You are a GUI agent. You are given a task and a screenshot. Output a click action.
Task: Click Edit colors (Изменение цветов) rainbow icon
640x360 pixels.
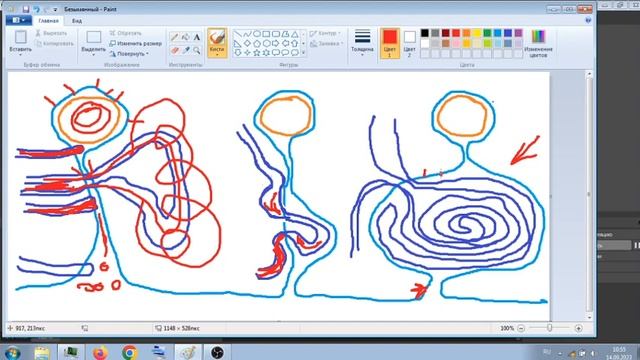click(x=538, y=37)
